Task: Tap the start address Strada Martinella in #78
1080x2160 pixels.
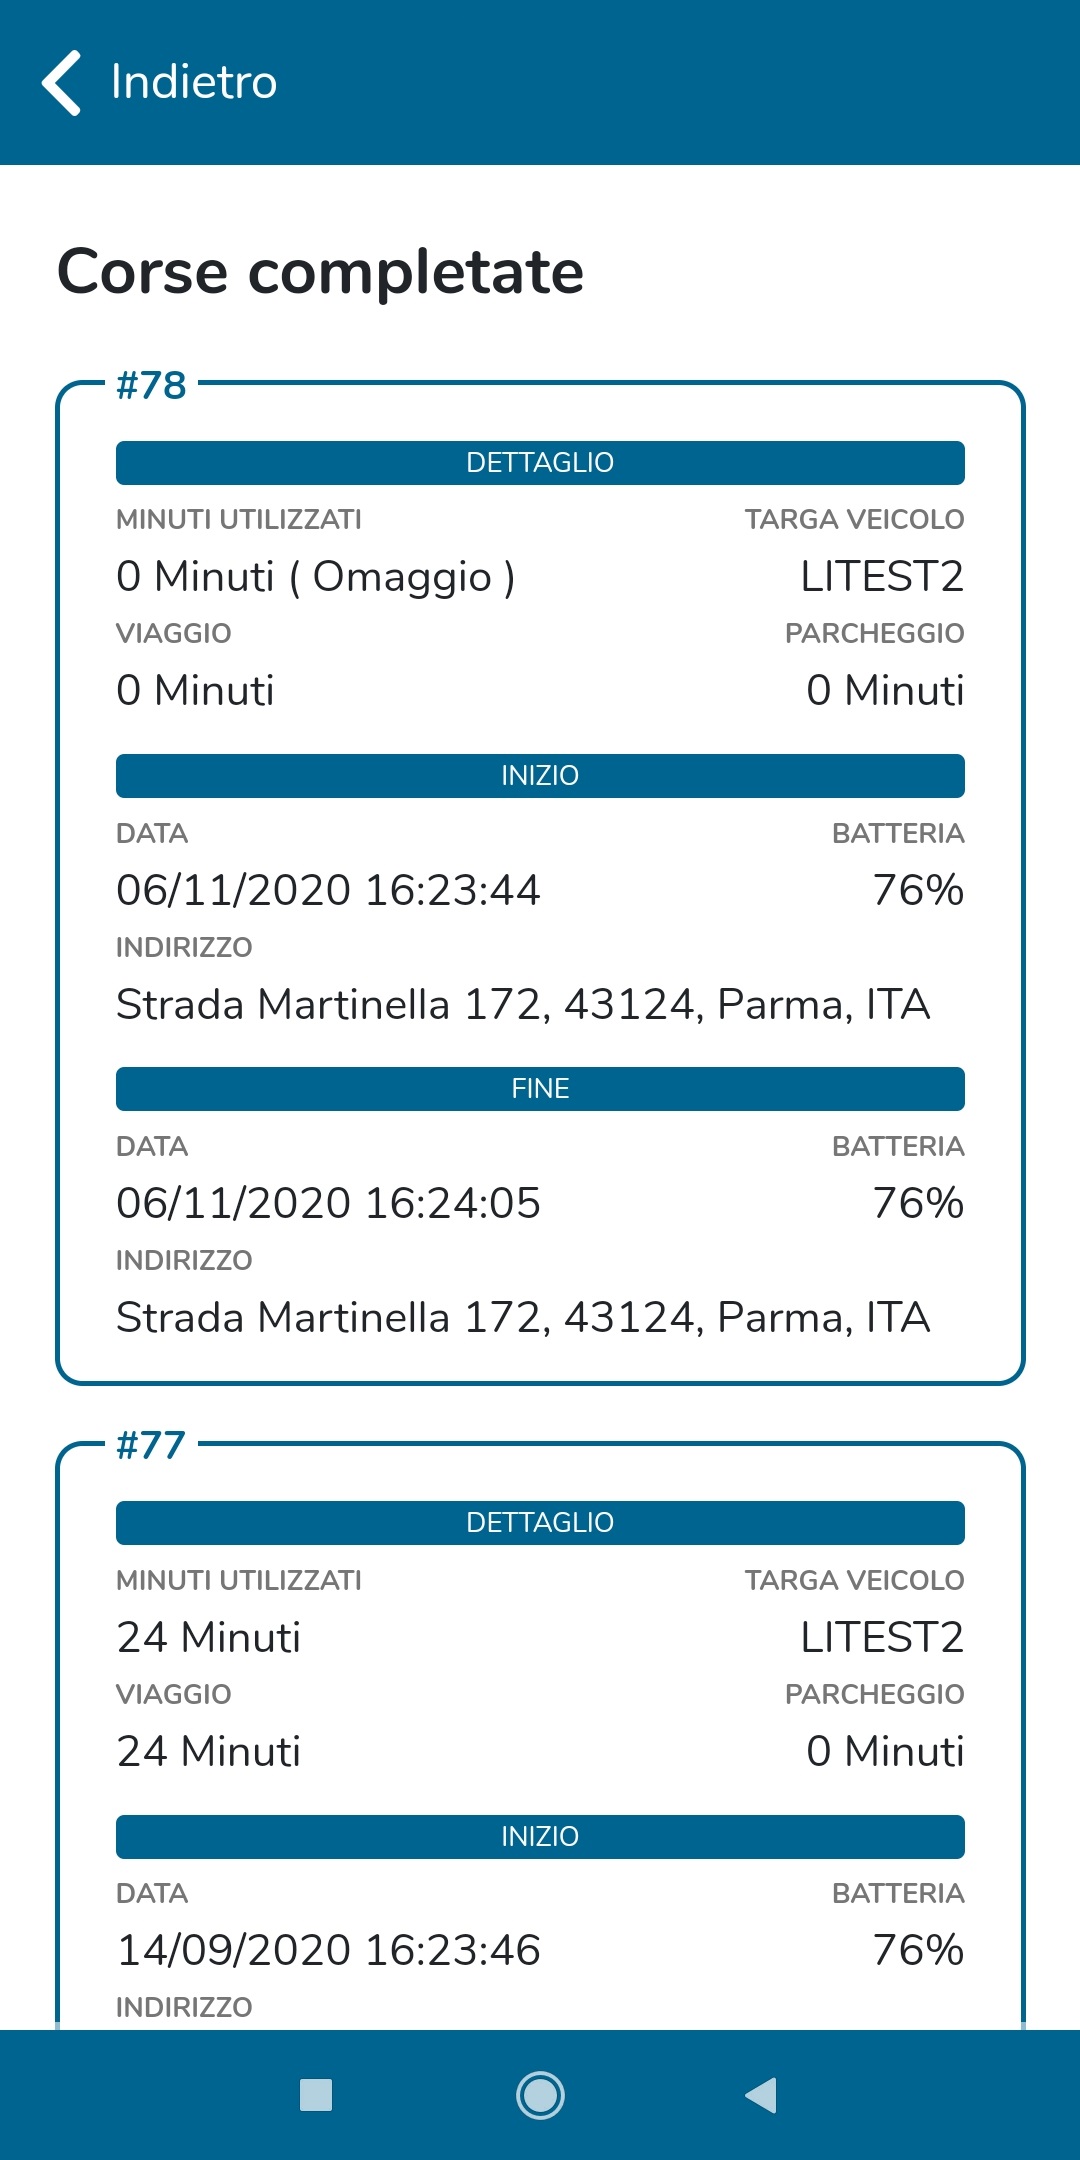Action: point(523,1004)
